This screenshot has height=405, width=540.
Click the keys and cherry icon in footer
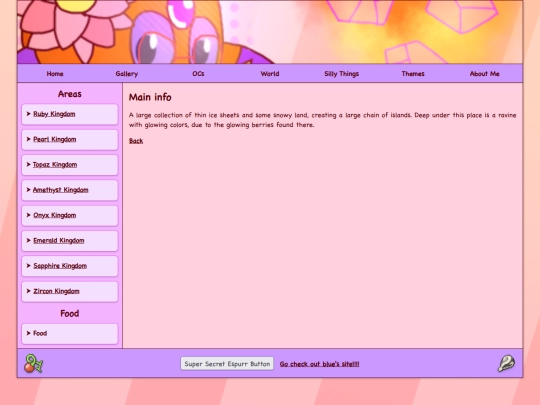point(33,363)
